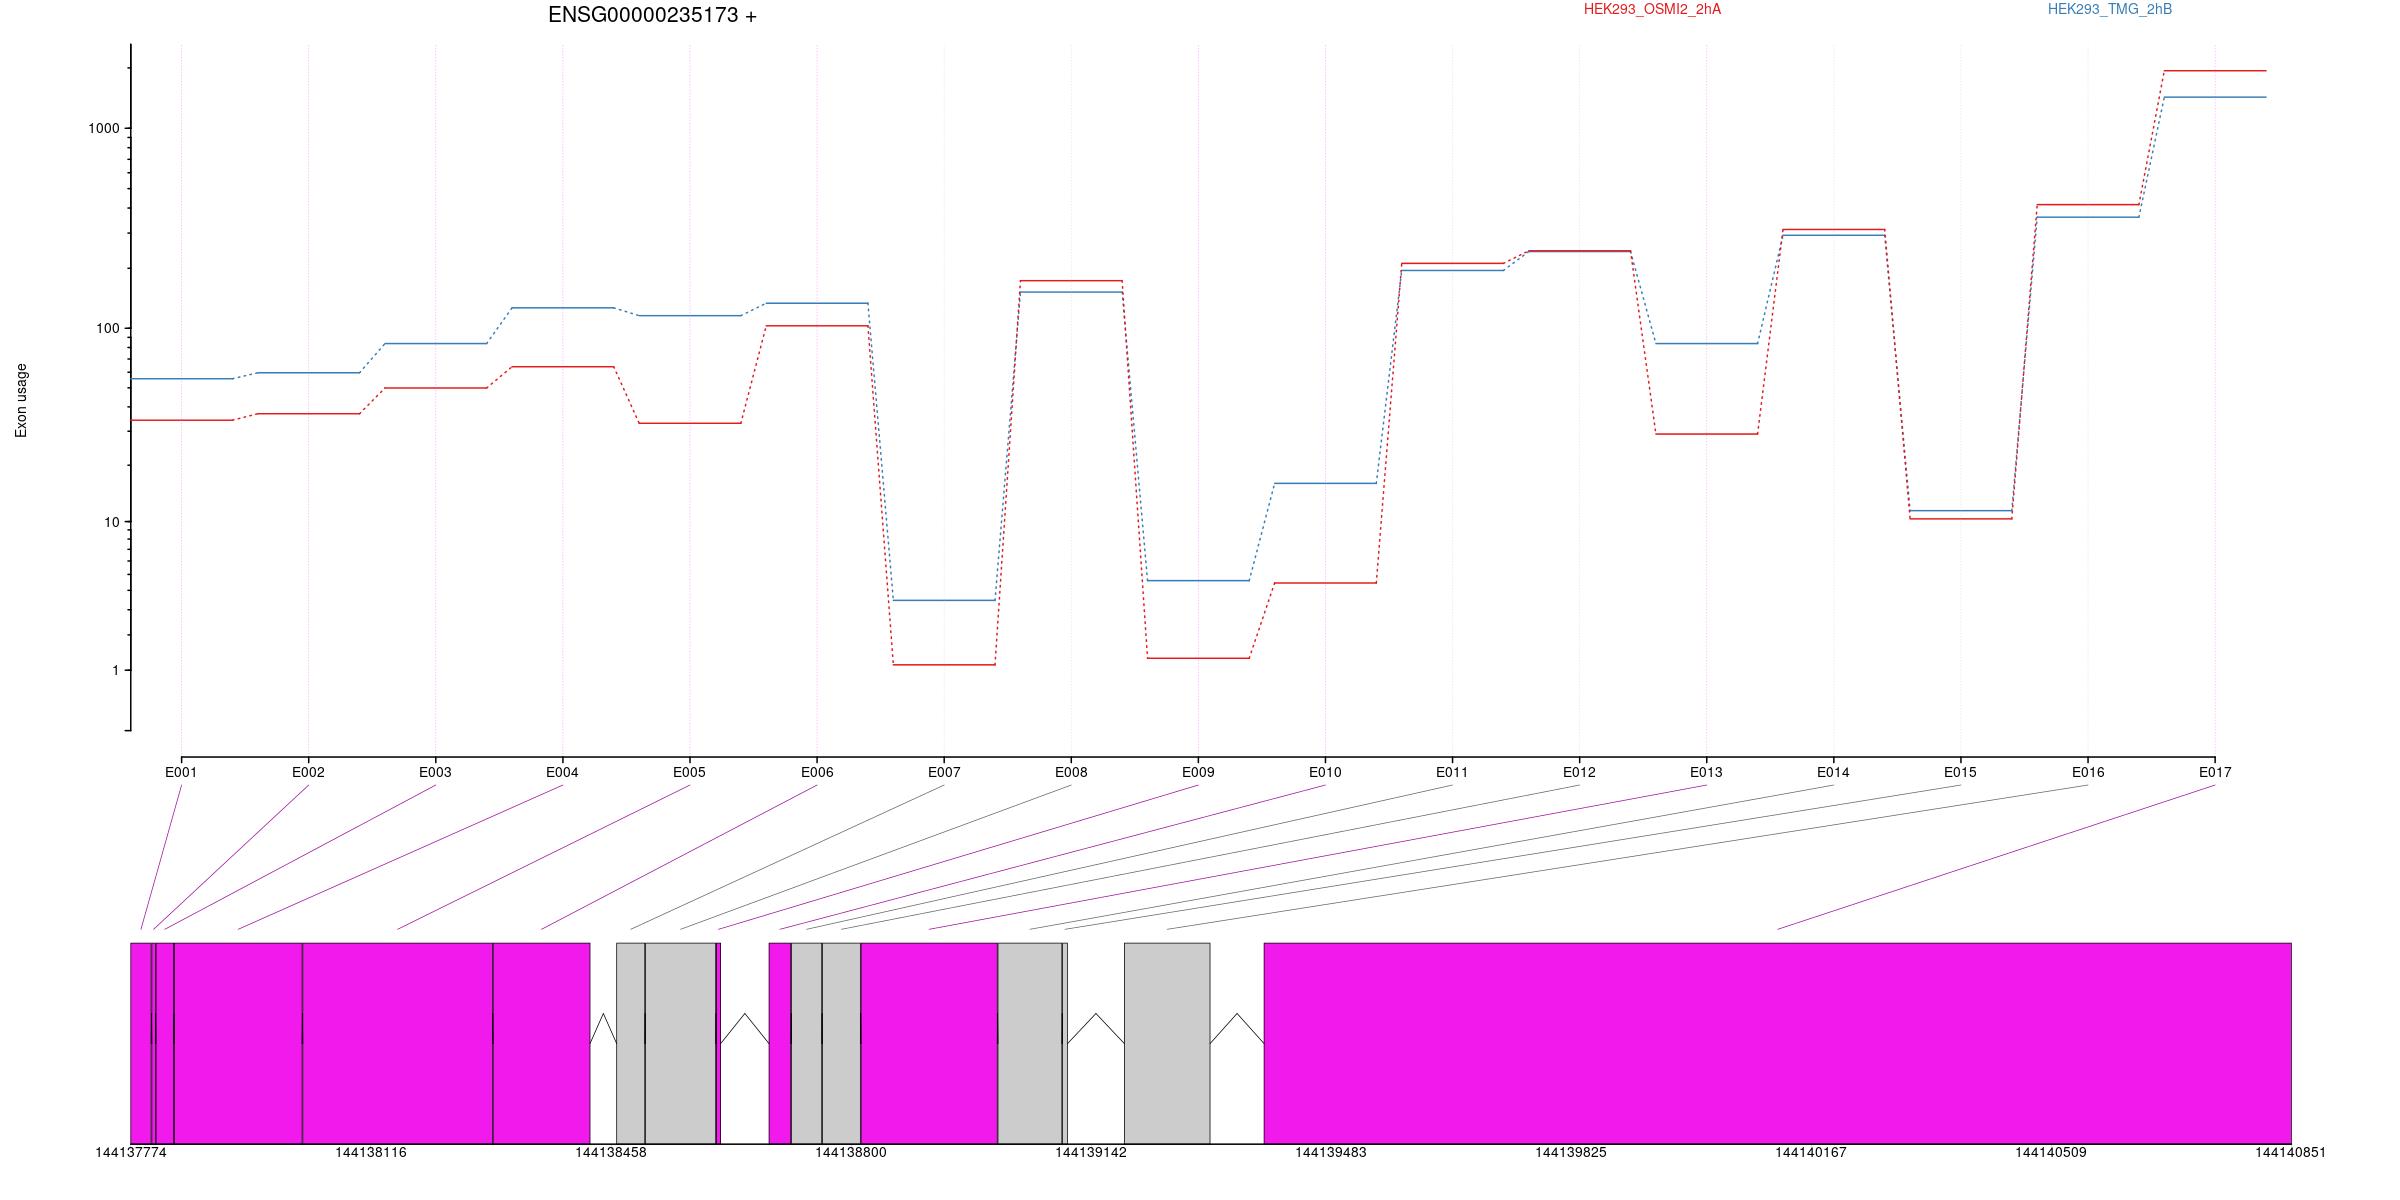Click exon label E013
The width and height of the screenshot is (2400, 1200).
tap(1706, 772)
